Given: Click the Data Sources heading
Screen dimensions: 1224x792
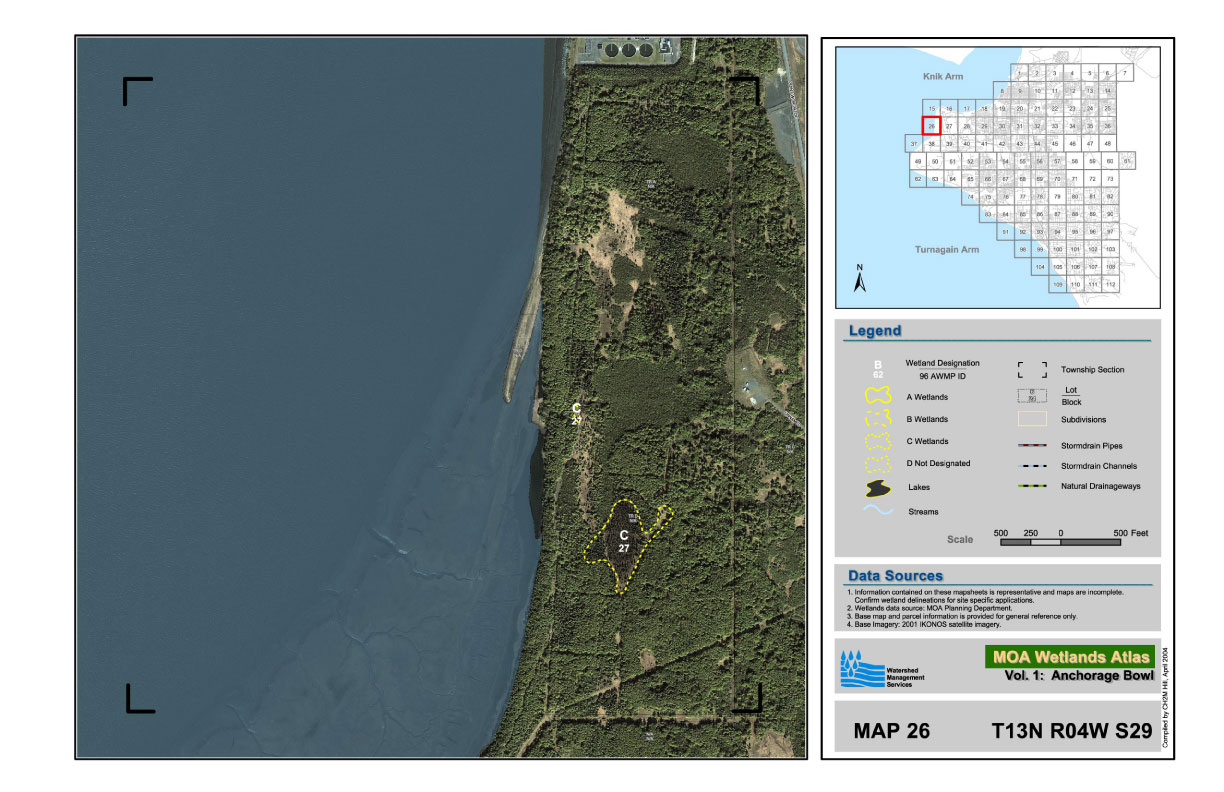Looking at the screenshot, I should 895,576.
